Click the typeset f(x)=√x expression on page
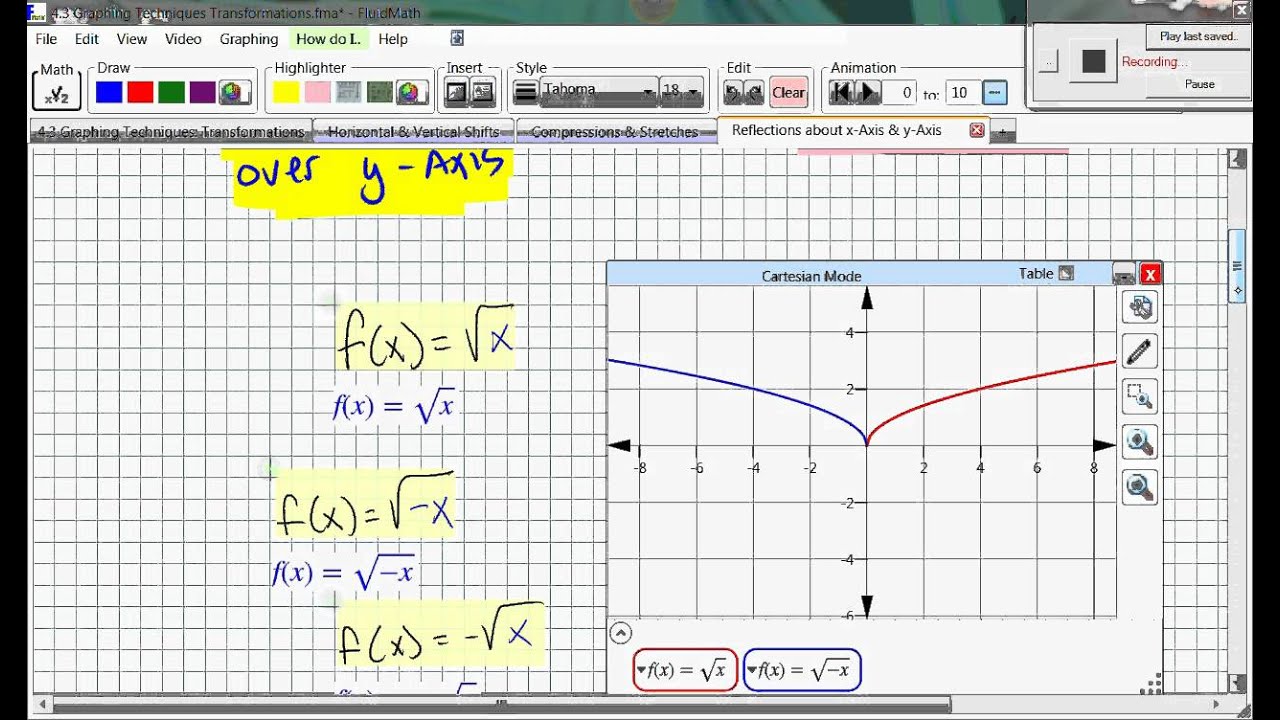The image size is (1280, 720). 394,406
